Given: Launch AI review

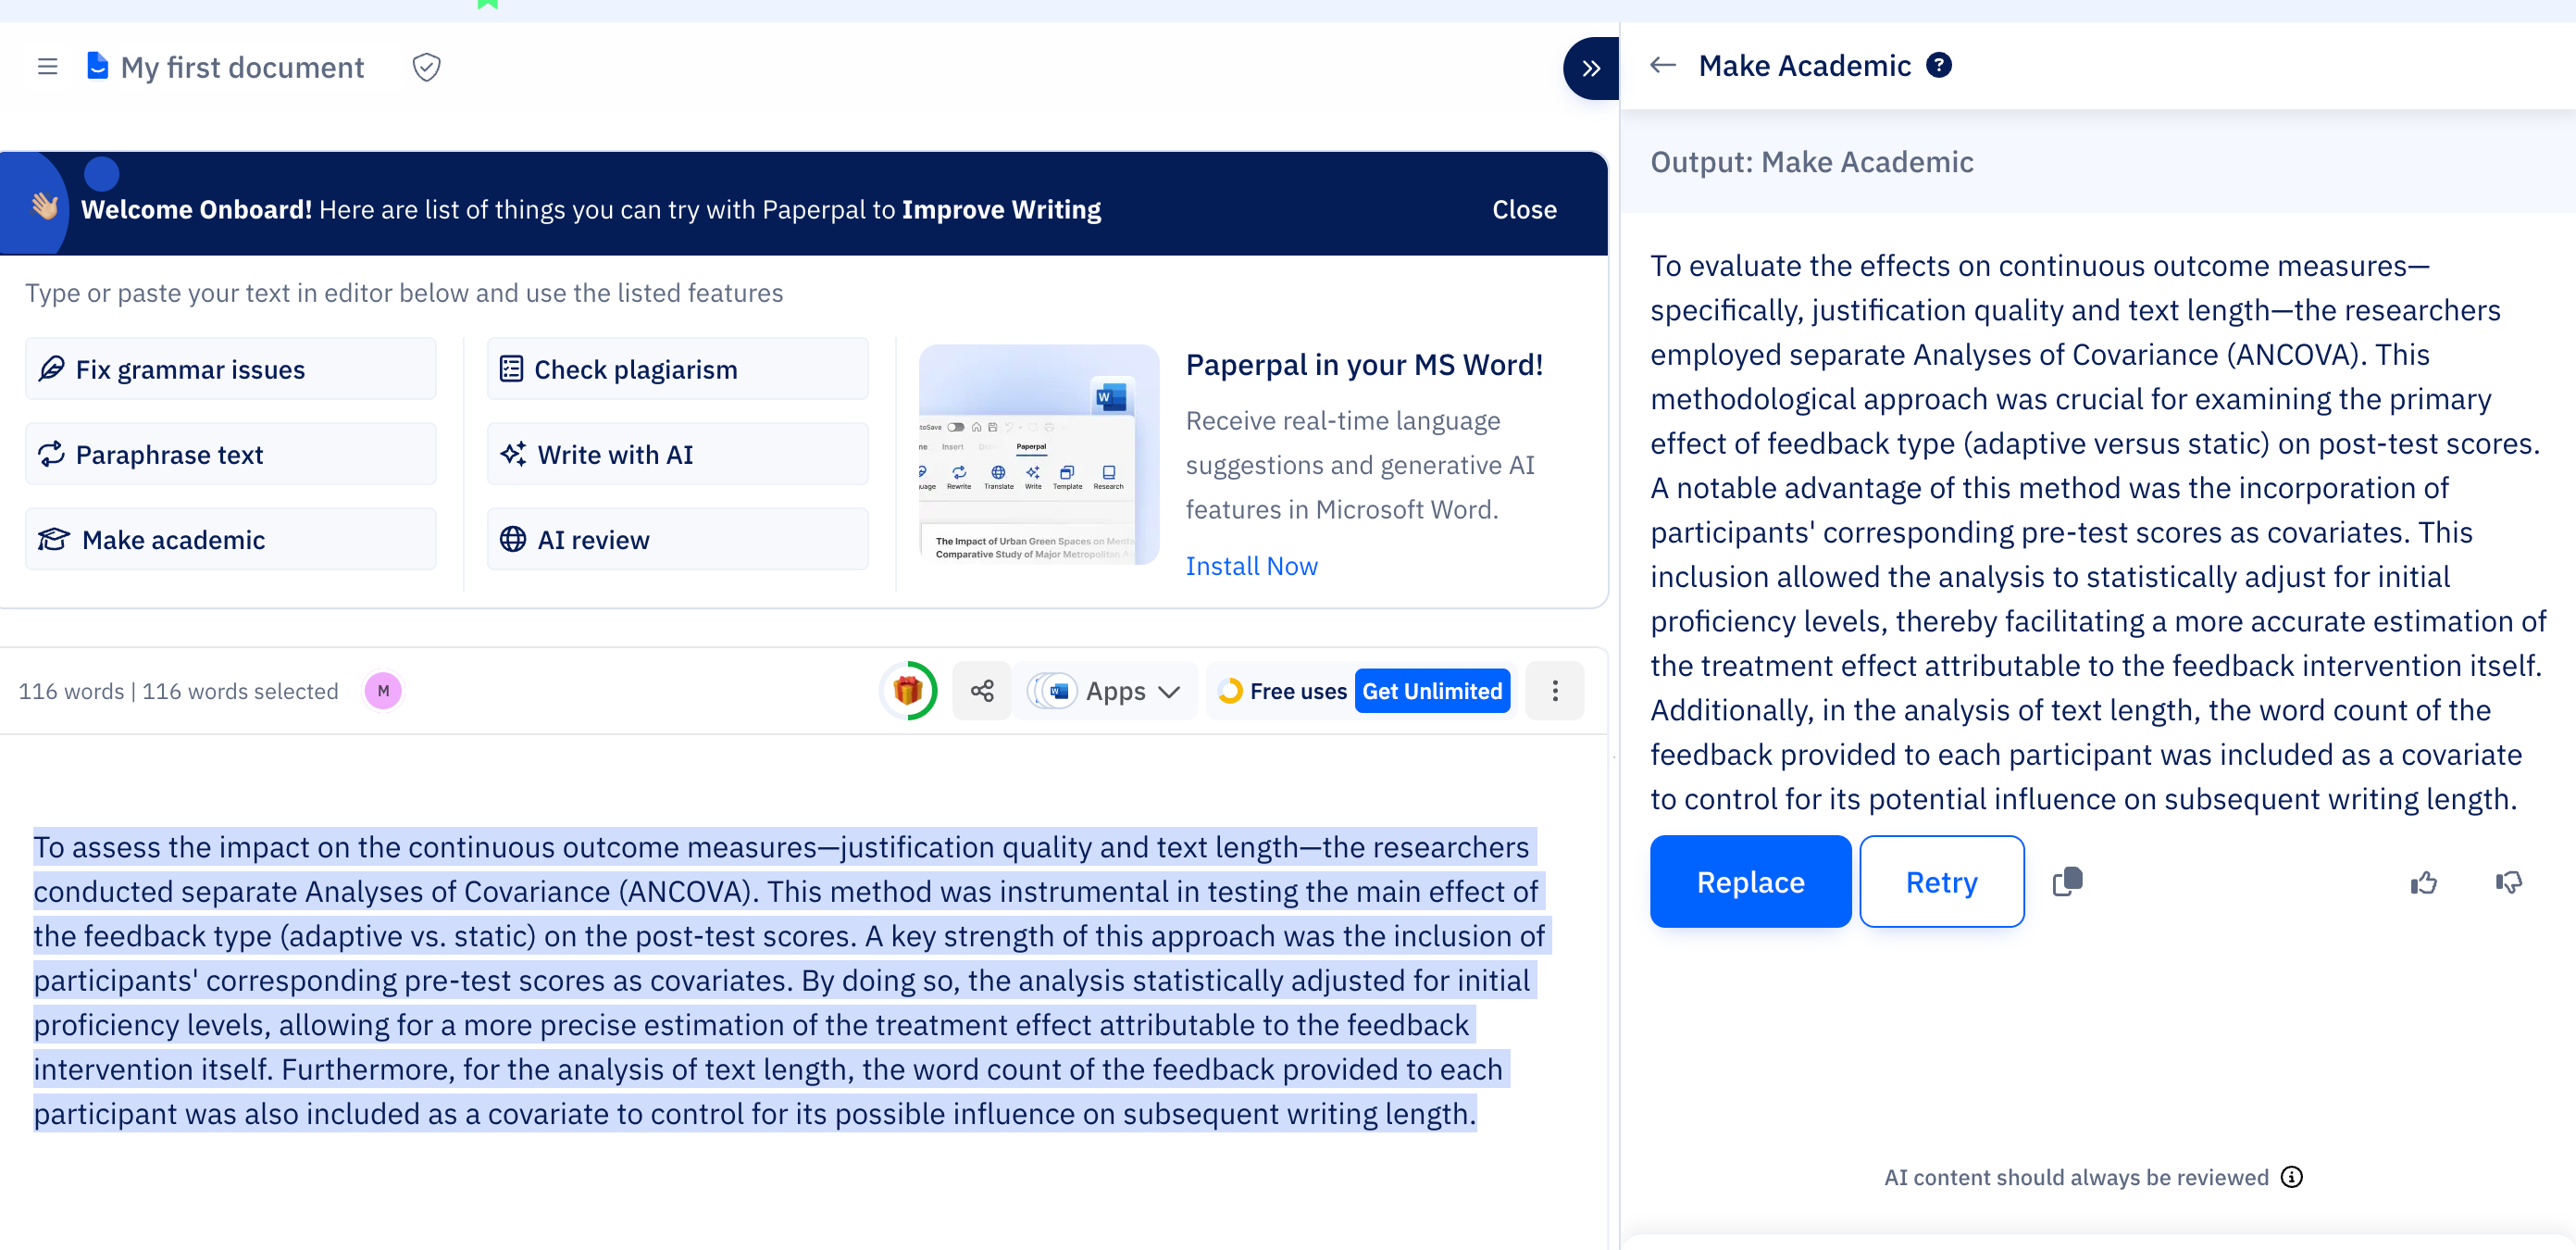Looking at the screenshot, I should point(678,539).
